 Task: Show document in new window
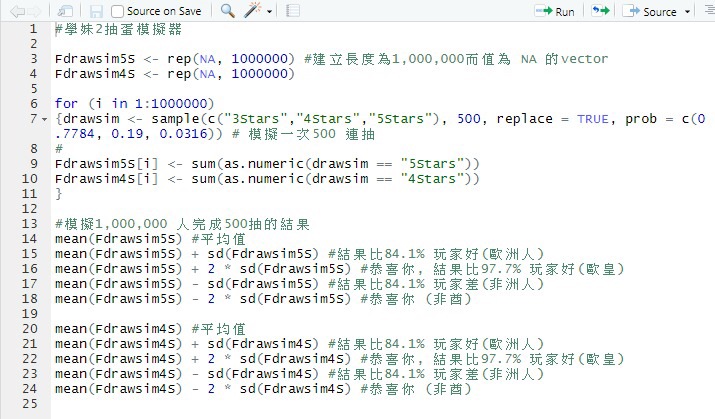tap(65, 11)
